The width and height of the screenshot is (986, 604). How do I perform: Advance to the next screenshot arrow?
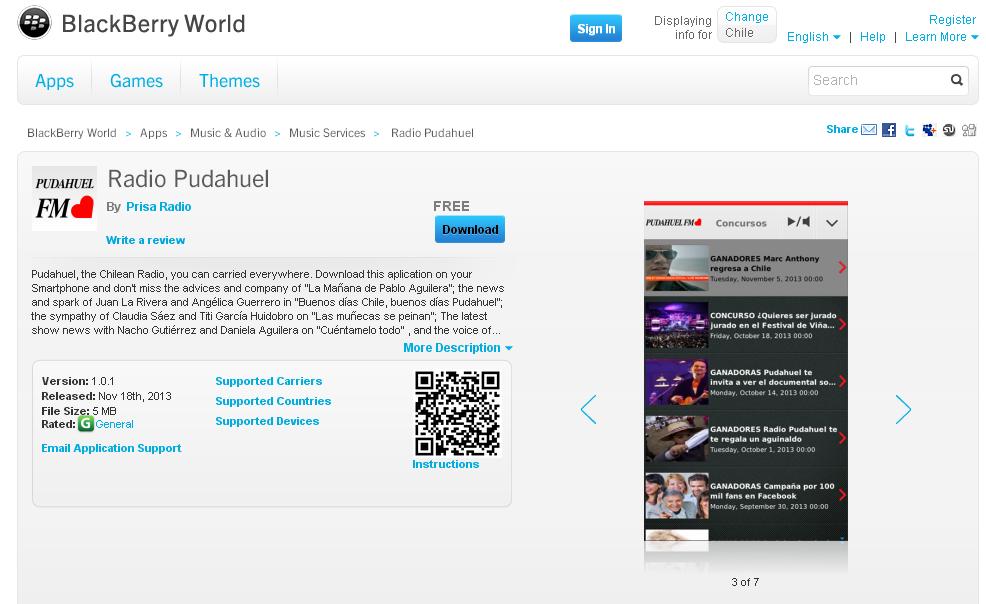click(903, 410)
